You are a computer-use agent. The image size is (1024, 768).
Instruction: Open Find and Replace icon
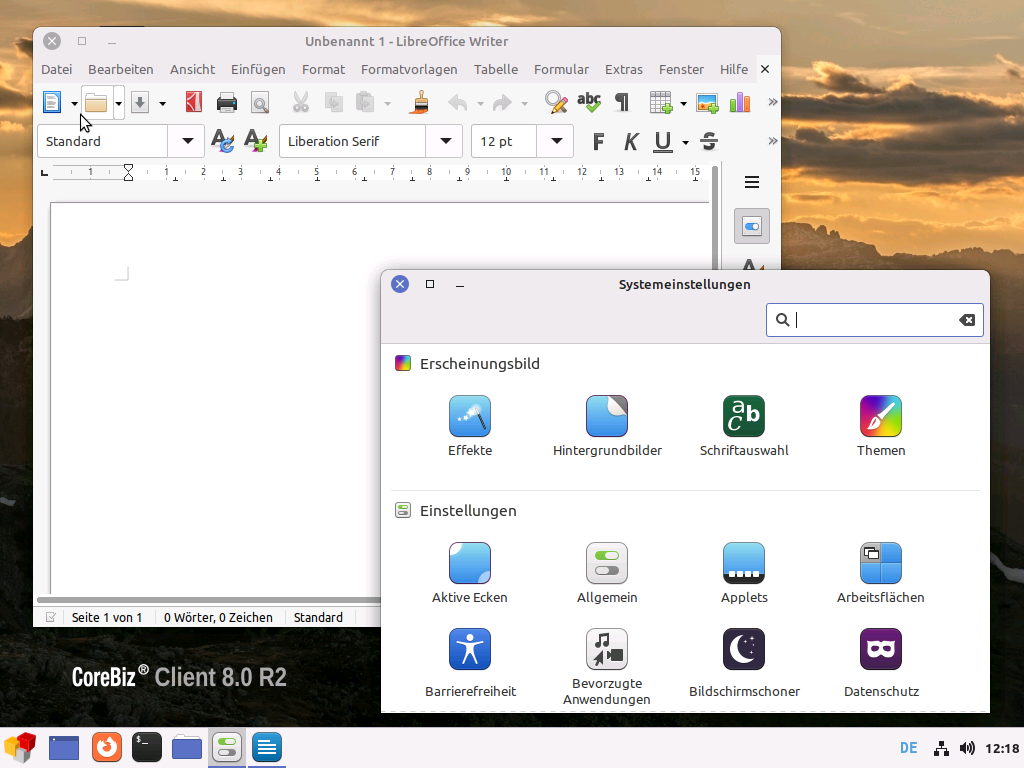click(556, 103)
